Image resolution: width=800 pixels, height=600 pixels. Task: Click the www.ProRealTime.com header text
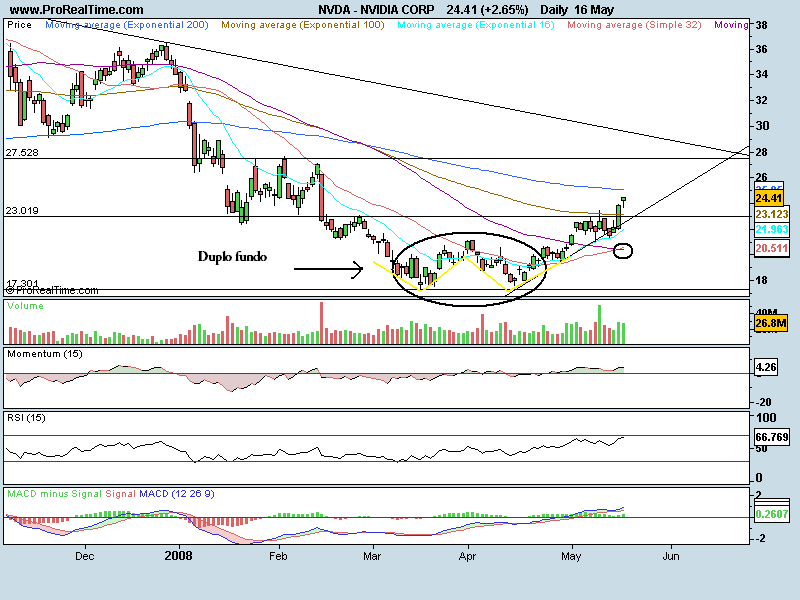point(76,10)
